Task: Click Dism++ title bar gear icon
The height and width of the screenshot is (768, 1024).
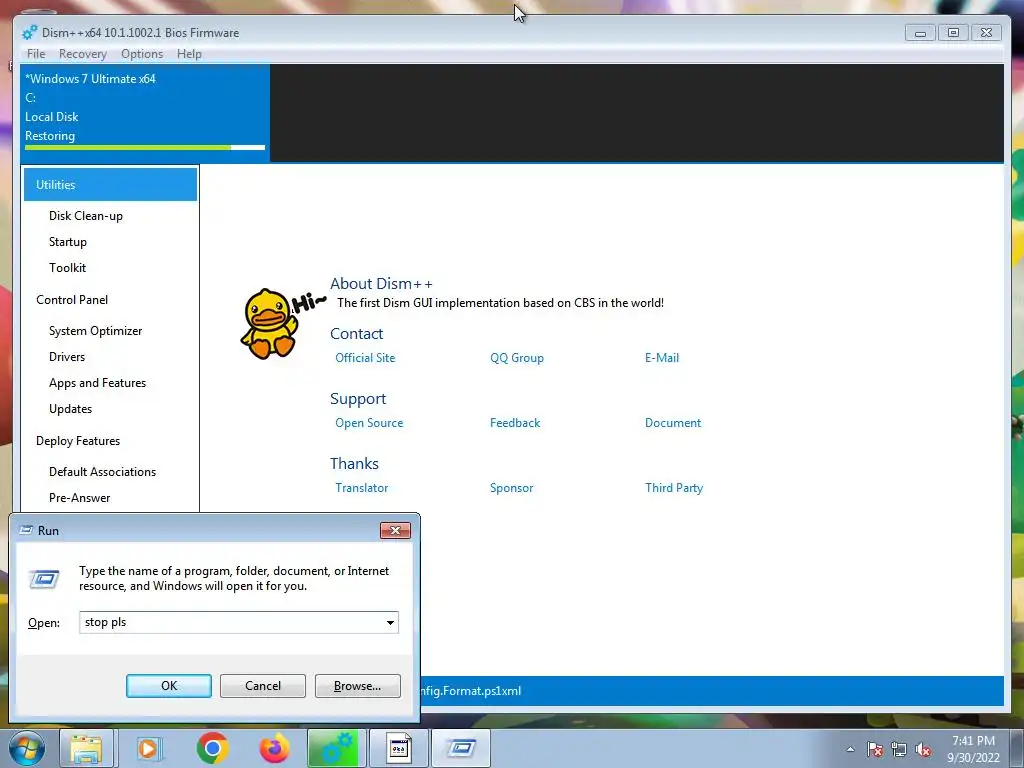Action: 29,33
